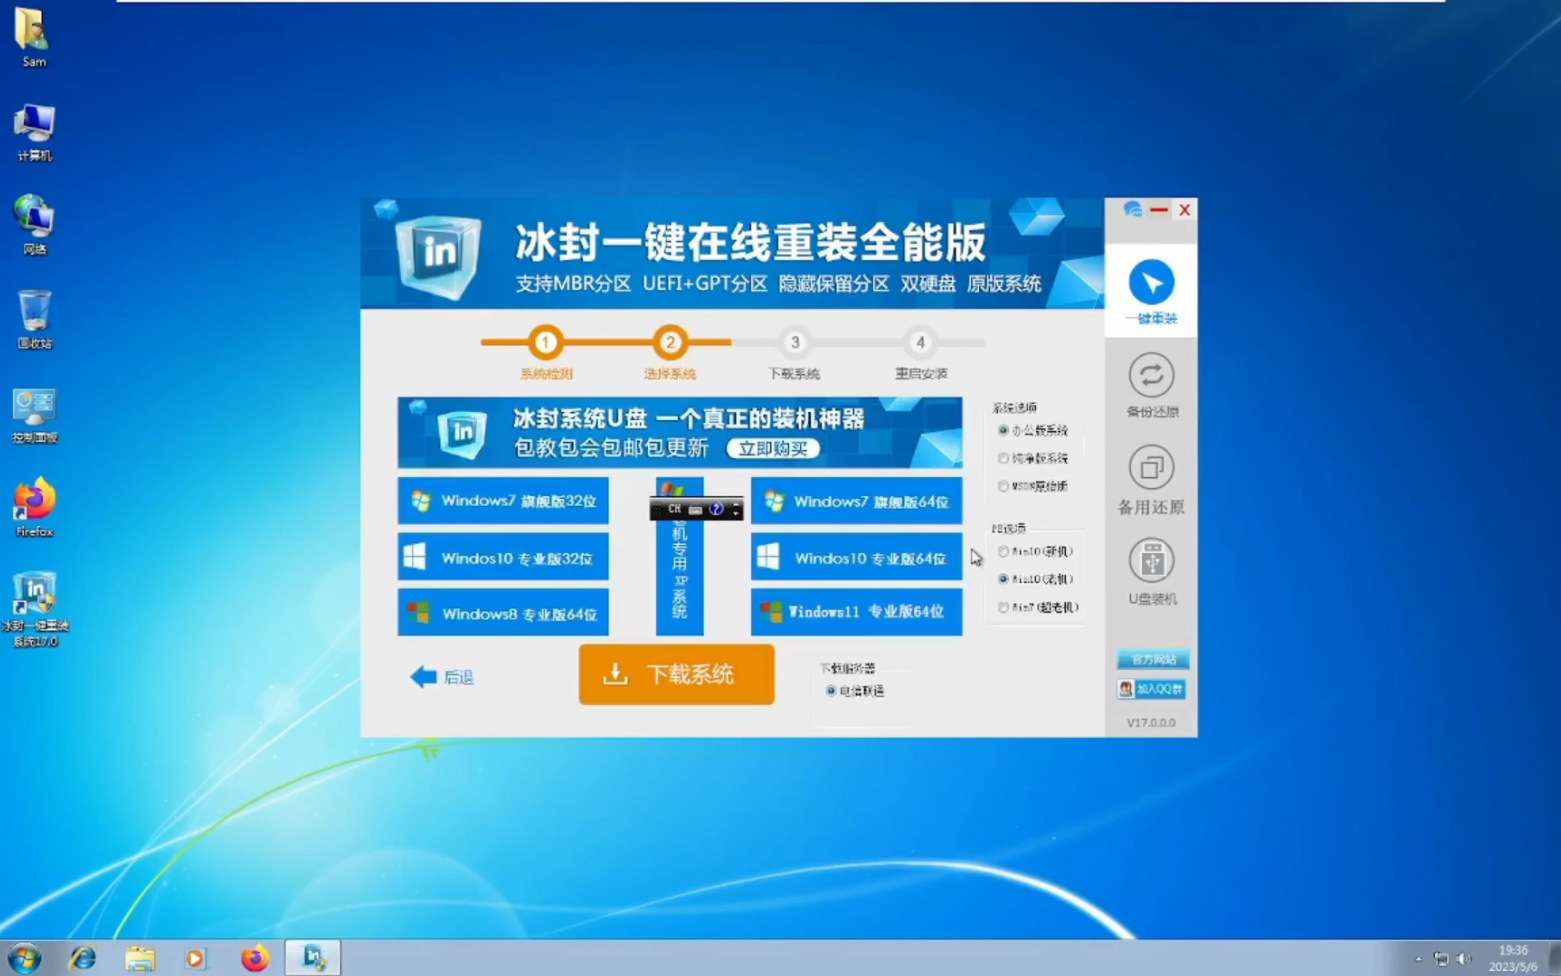Viewport: 1561px width, 976px height.
Task: Switch to the 冰封 app taskbar button
Action: tap(313, 958)
